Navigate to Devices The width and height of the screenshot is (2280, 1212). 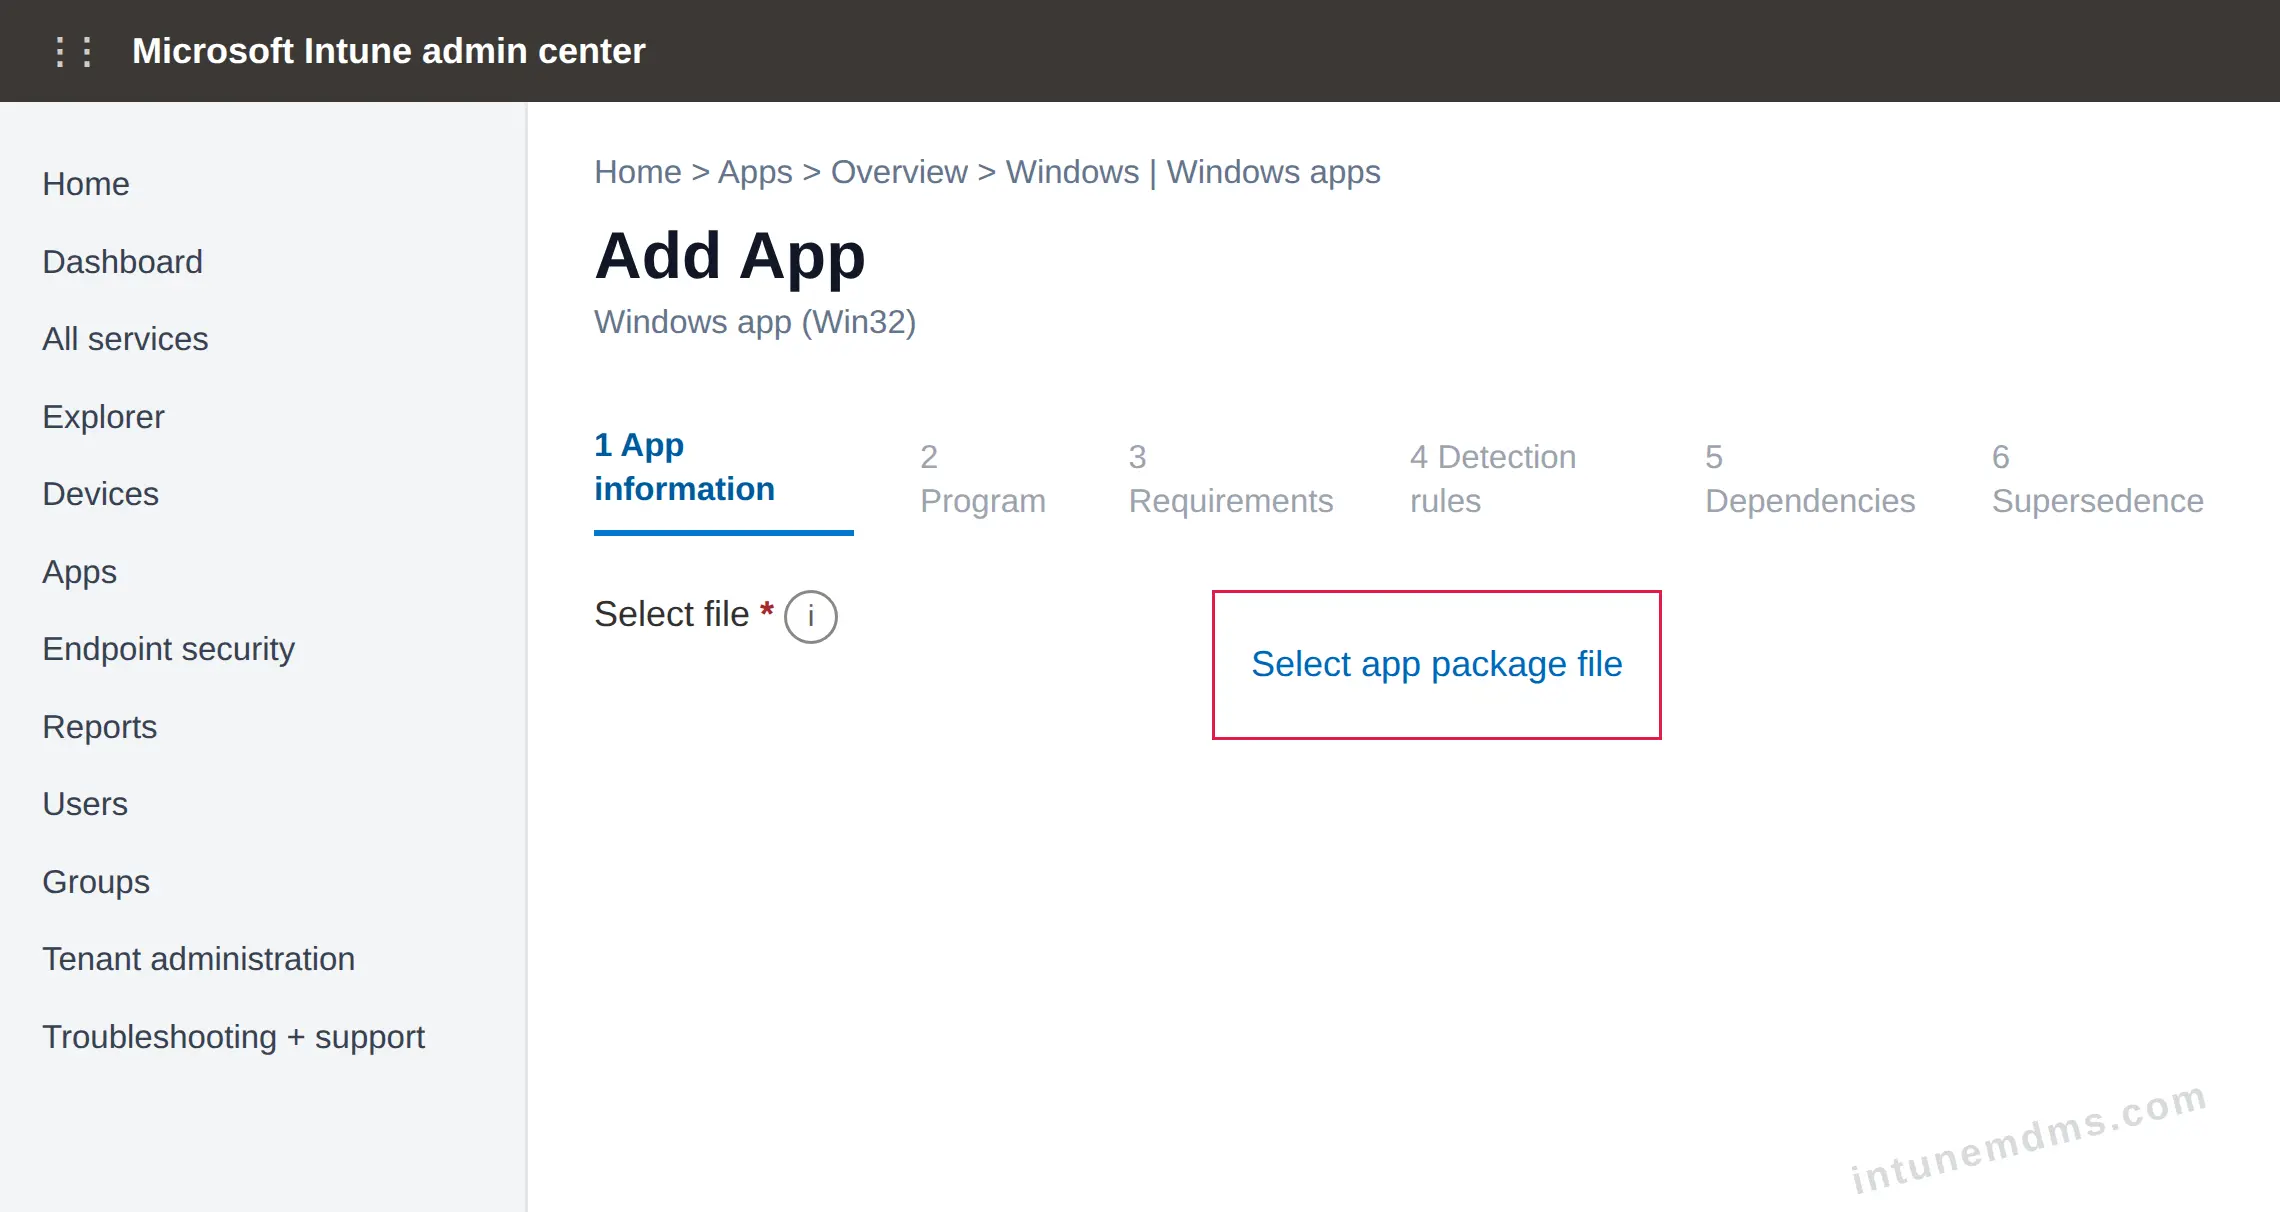pyautogui.click(x=100, y=494)
